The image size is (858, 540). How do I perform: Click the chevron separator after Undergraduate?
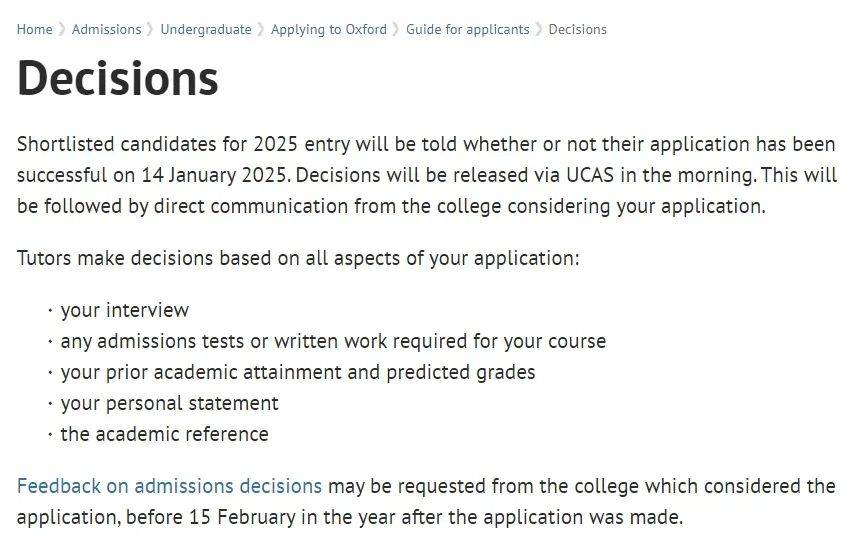pyautogui.click(x=261, y=30)
